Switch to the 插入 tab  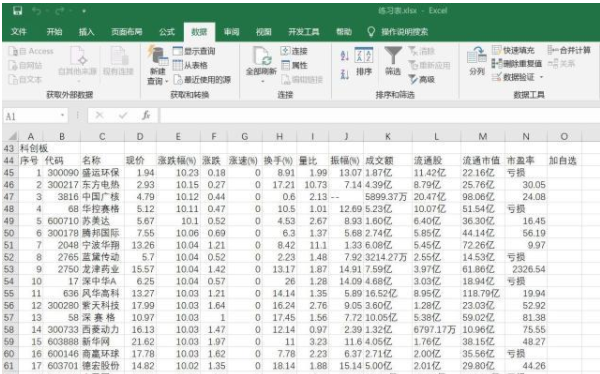pyautogui.click(x=86, y=32)
